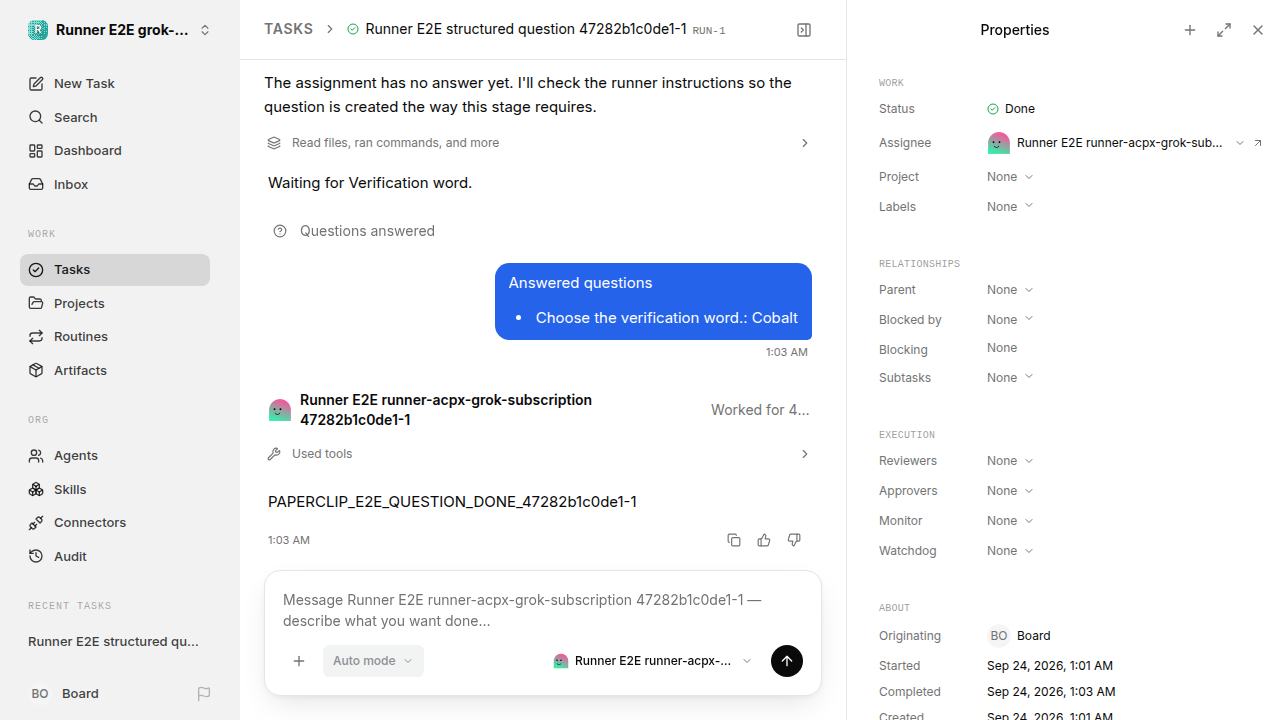Open the Subtasks None dropdown
1280x720 pixels.
point(1010,378)
